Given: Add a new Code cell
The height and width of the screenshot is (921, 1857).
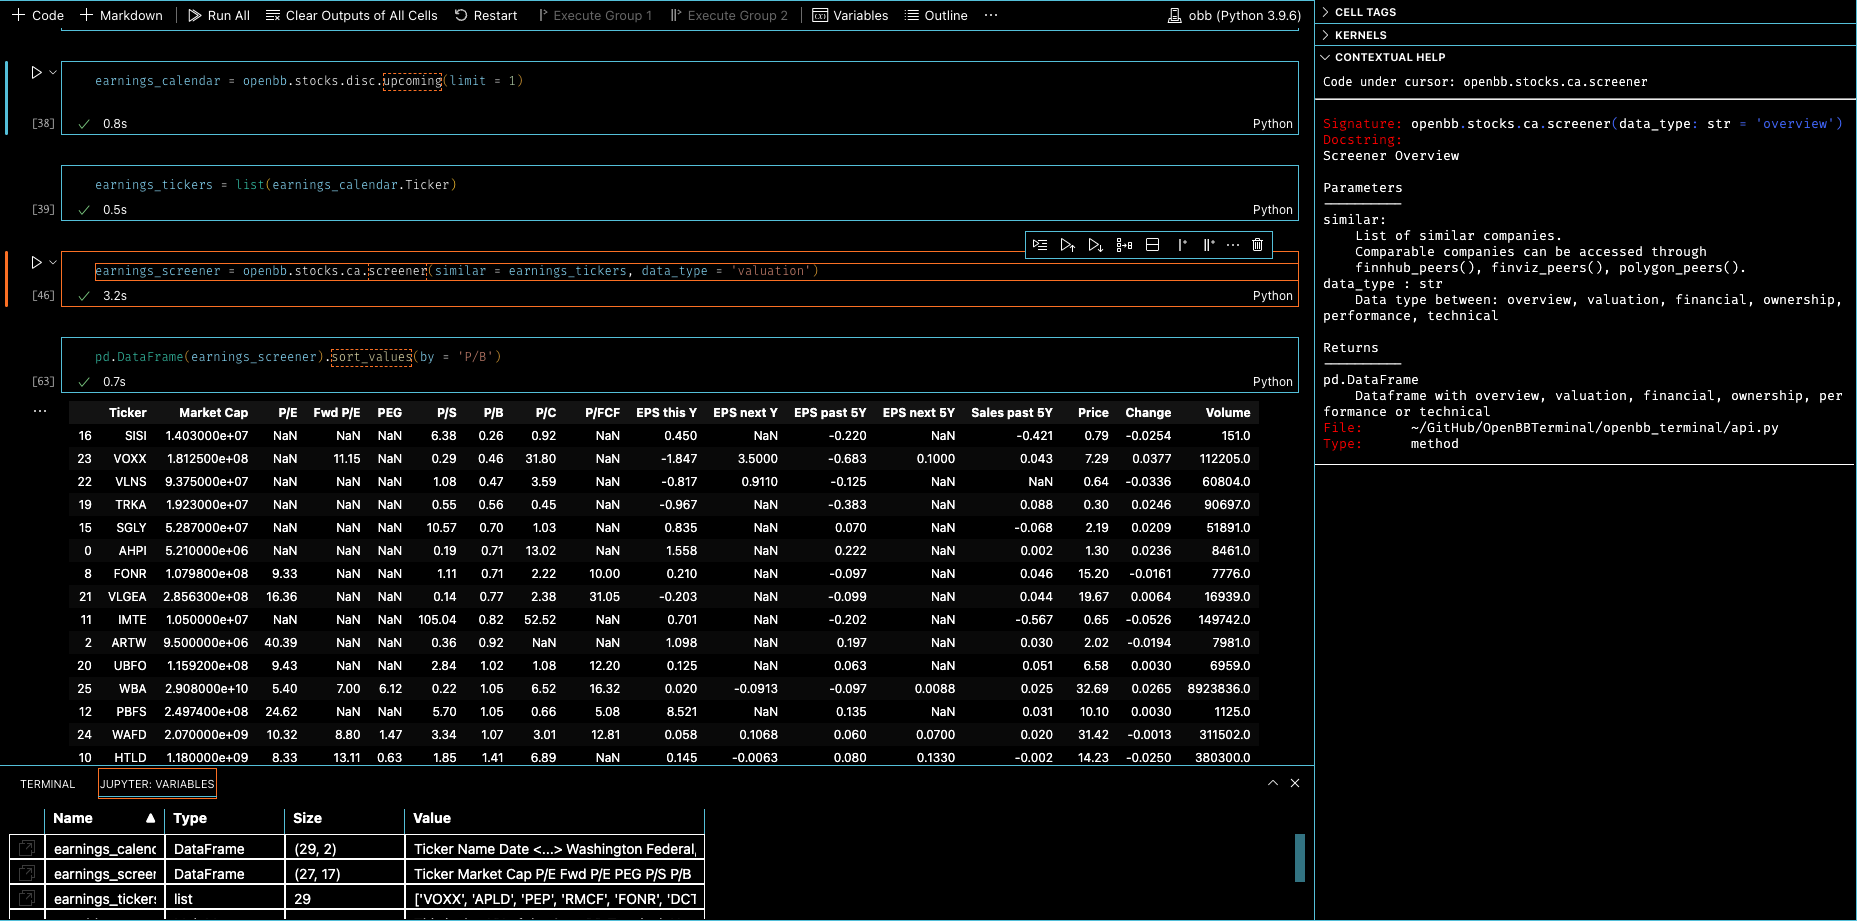Looking at the screenshot, I should (x=38, y=15).
